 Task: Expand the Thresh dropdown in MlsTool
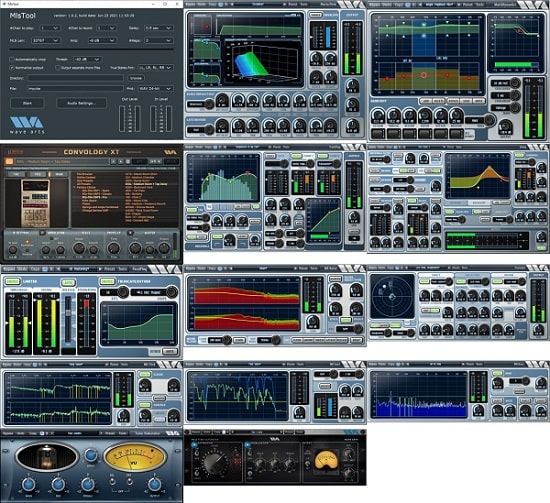click(x=87, y=59)
